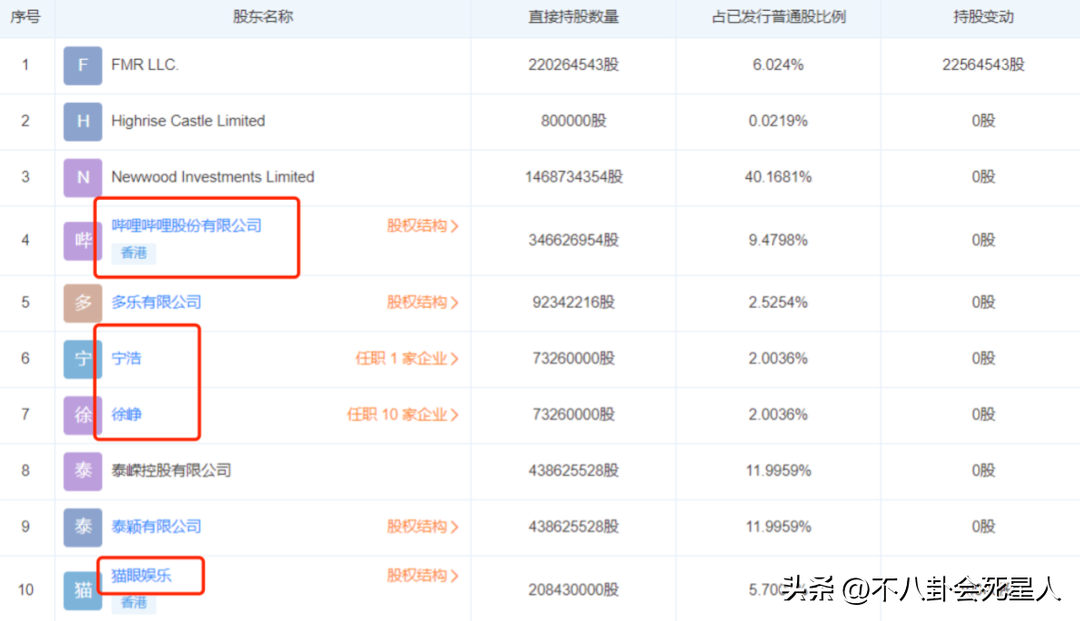The width and height of the screenshot is (1080, 621).
Task: Click the 0股 change in the 泰嵘控股有限公司 row
Action: tap(984, 471)
